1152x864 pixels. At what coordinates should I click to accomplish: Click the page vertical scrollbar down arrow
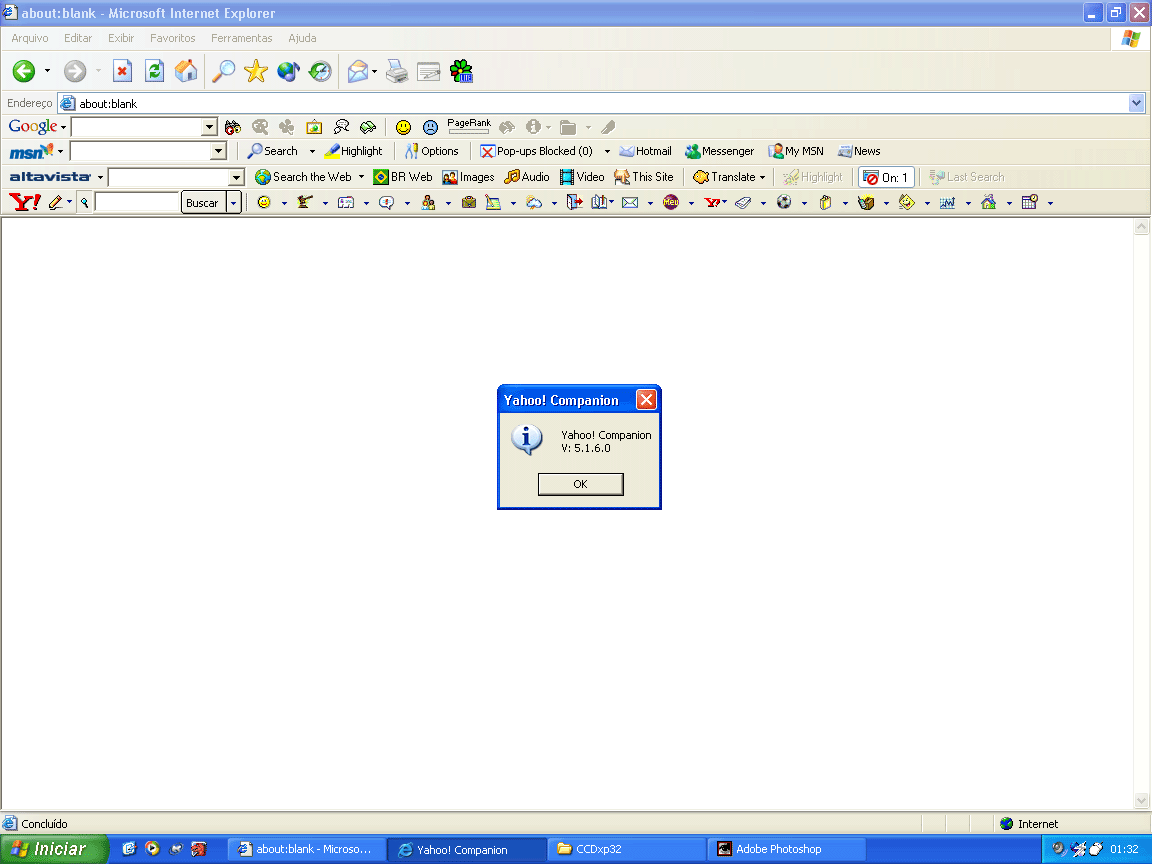(x=1141, y=800)
